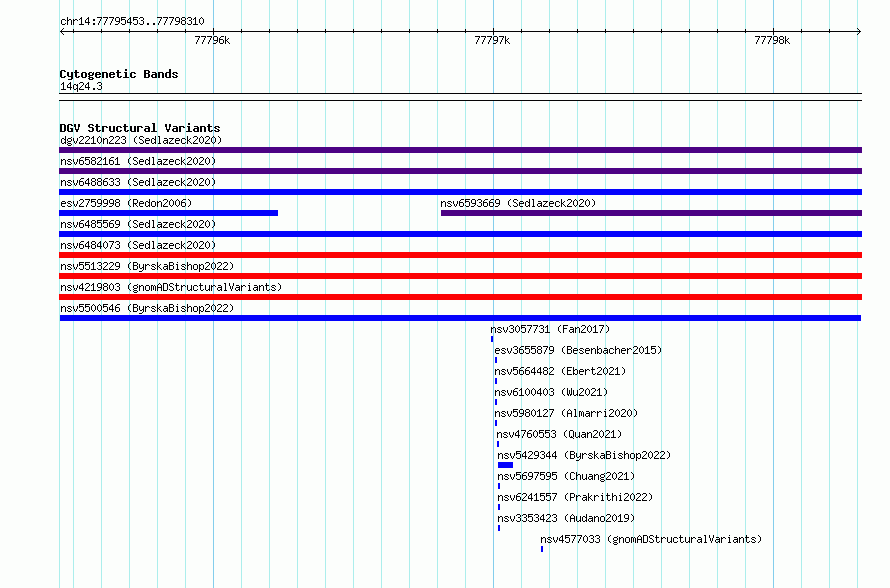
Task: Click the purple bar under dgv2210n223
Action: tap(460, 150)
